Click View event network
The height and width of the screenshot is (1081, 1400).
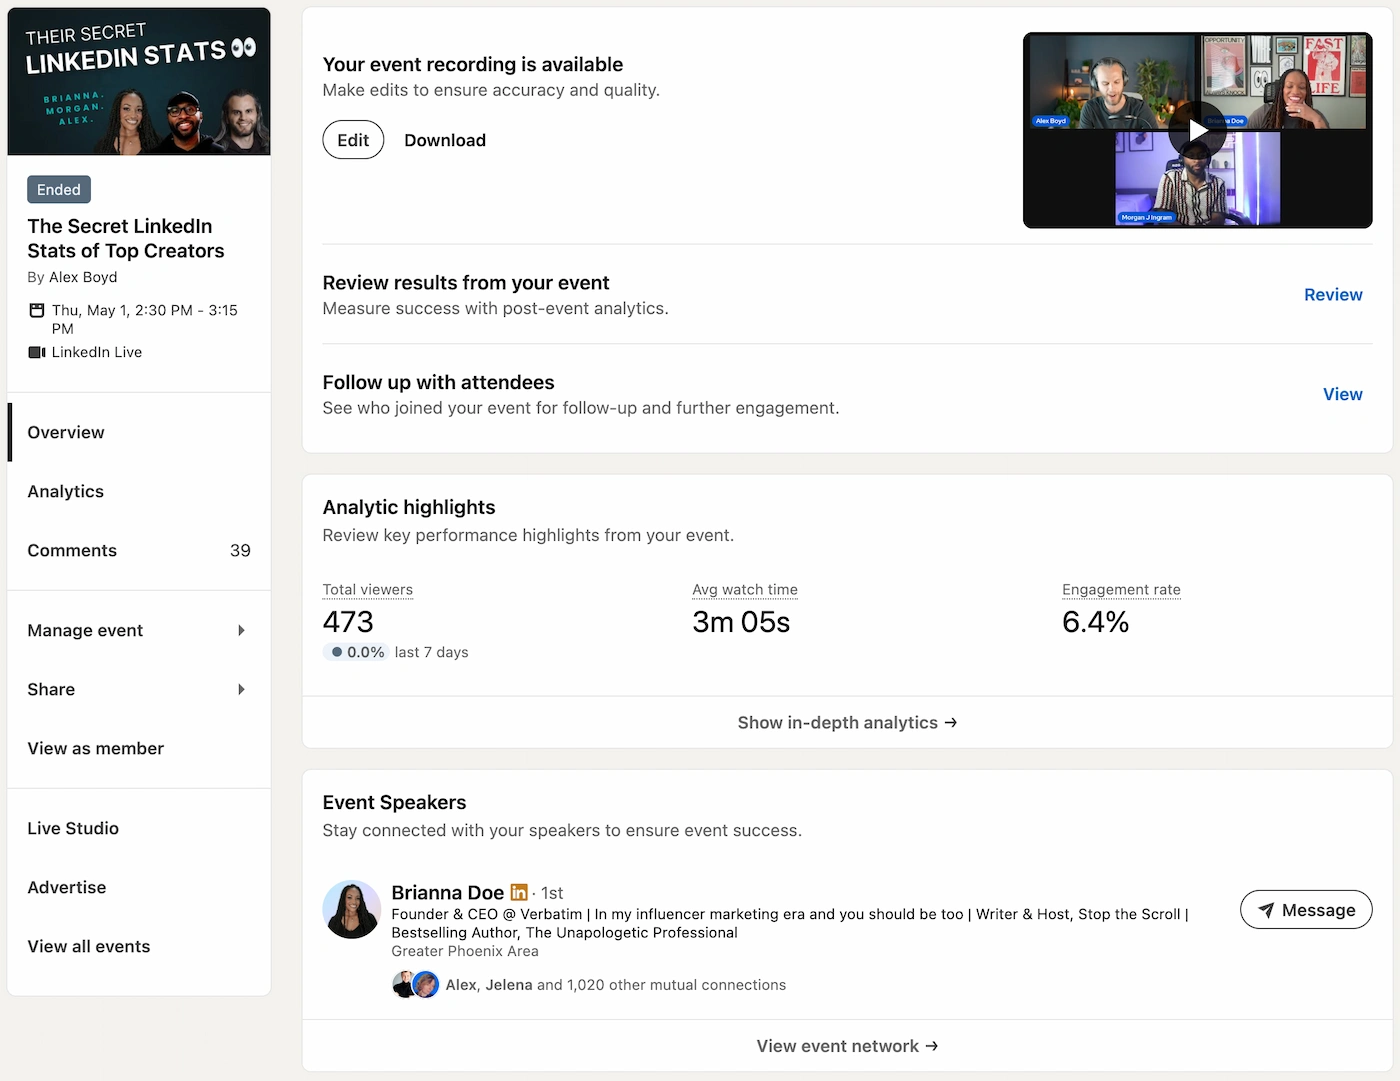coord(847,1045)
